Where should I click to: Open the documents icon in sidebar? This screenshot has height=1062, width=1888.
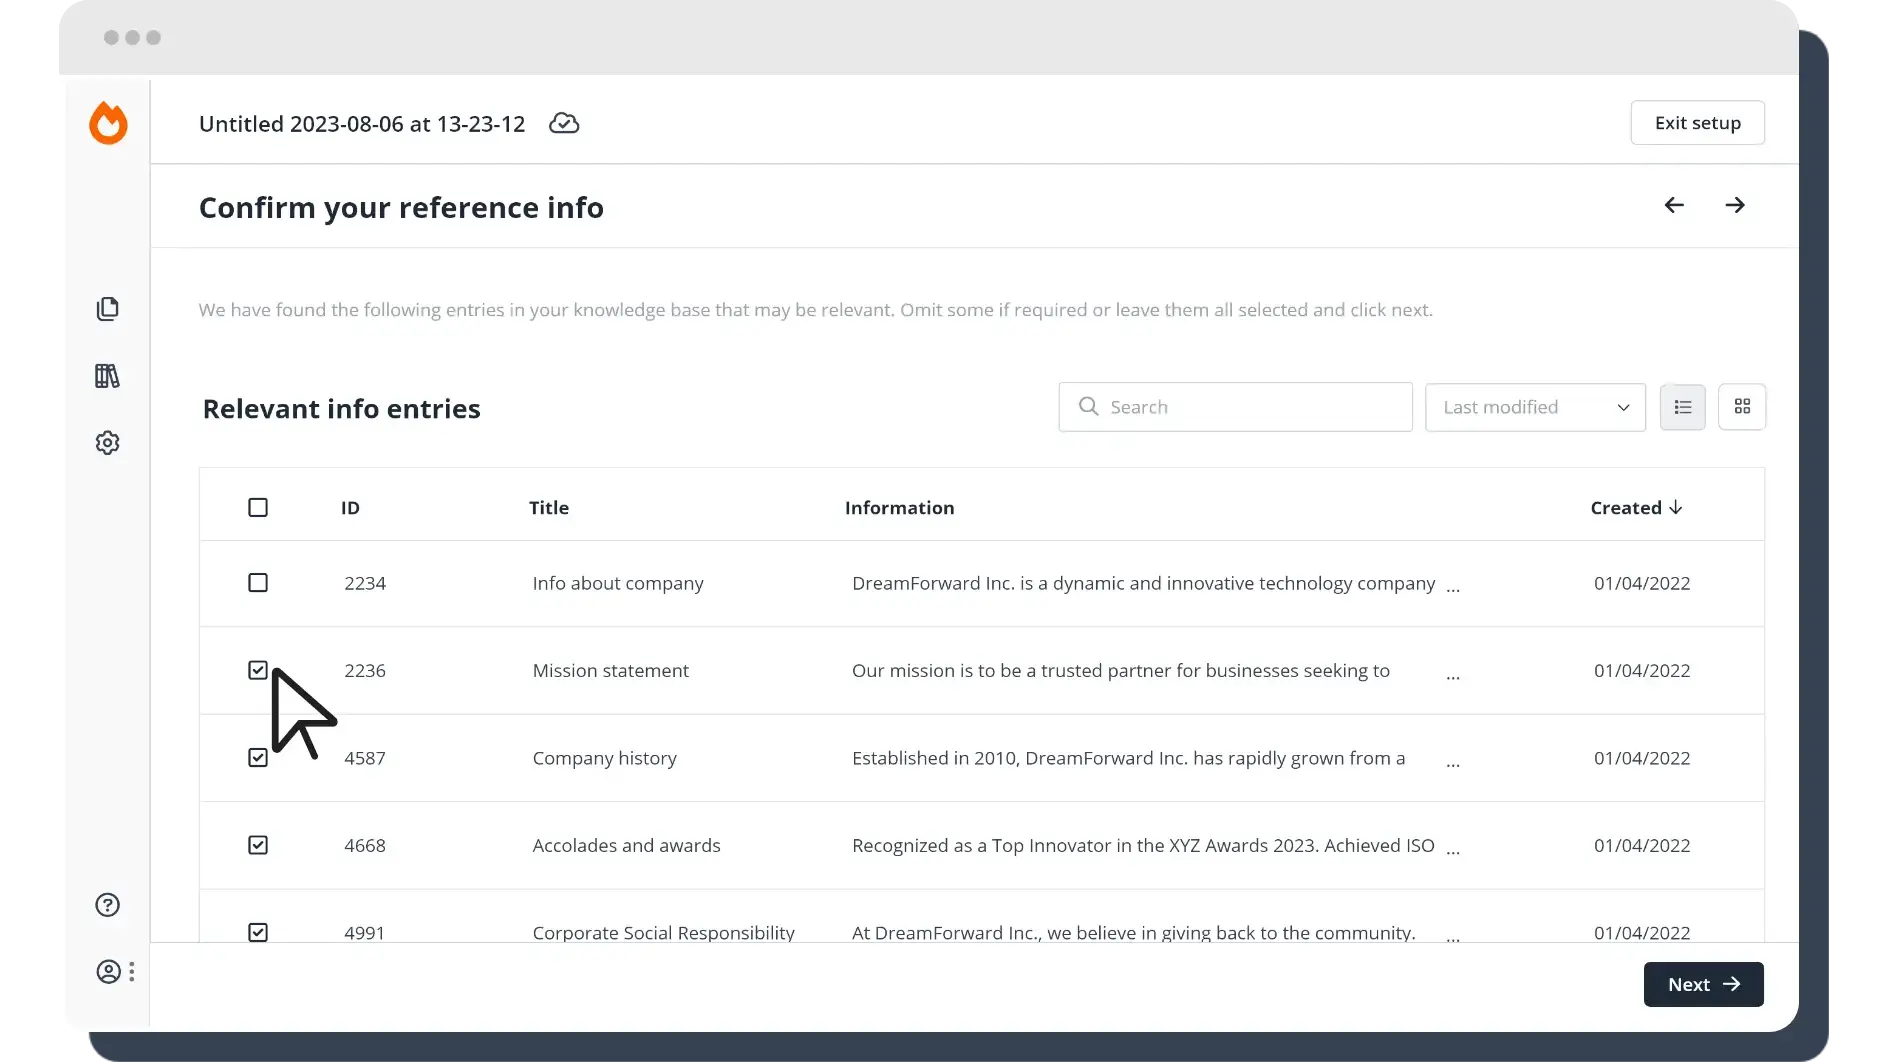pos(107,309)
